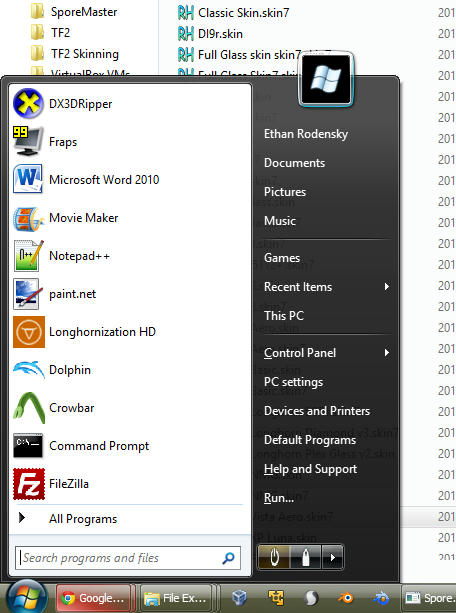Launch Crowbar from its green crowbar icon
Viewport: 456px width, 613px height.
coord(29,408)
